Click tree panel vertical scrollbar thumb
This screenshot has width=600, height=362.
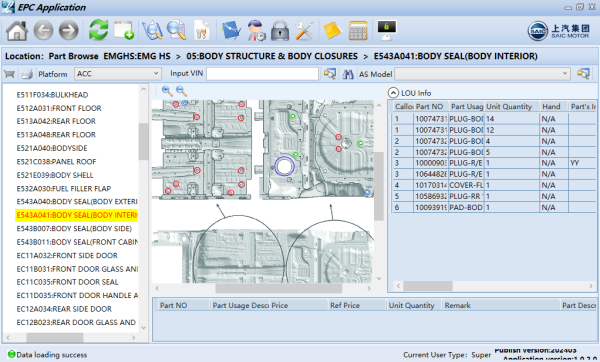coord(143,141)
